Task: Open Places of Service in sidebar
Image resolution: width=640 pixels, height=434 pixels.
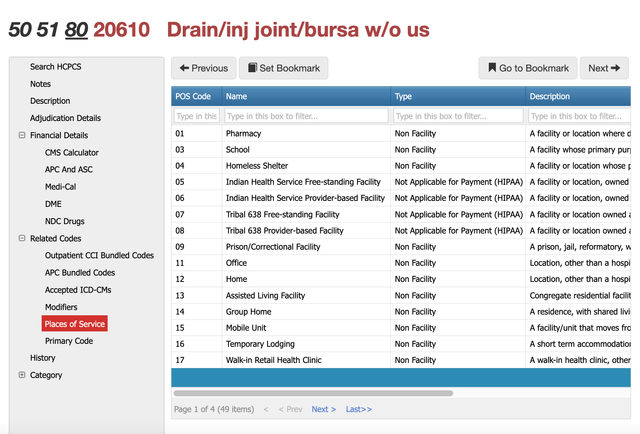Action: (x=75, y=324)
